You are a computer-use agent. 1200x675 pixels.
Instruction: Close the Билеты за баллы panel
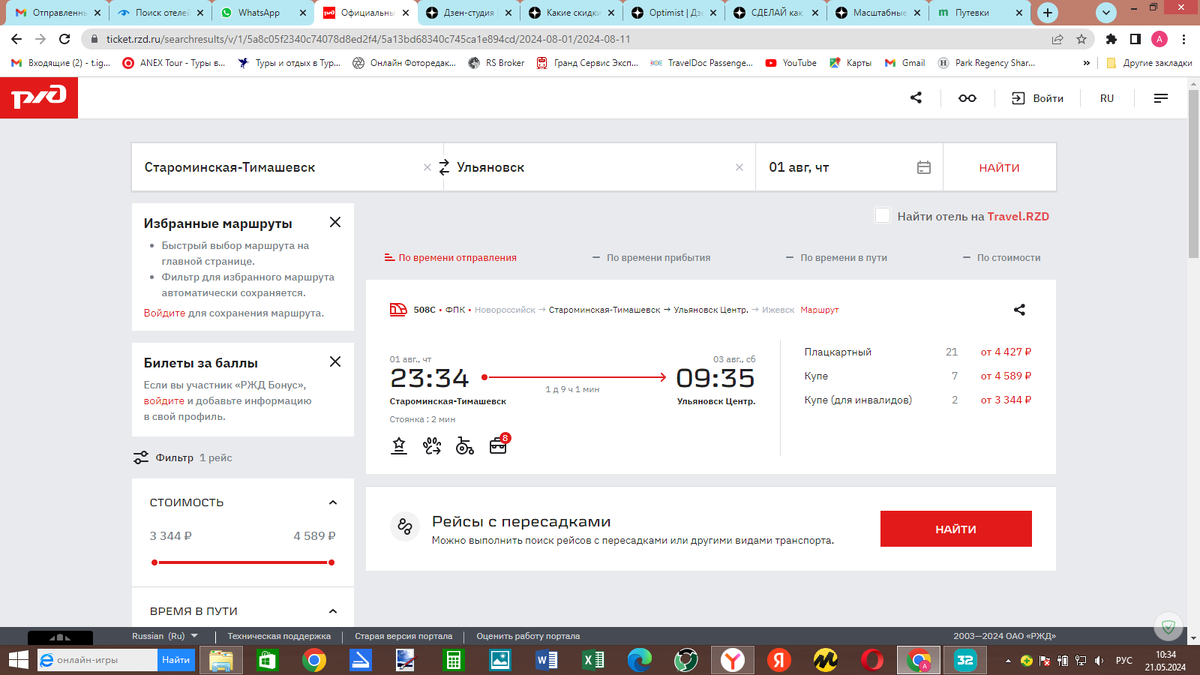click(335, 361)
